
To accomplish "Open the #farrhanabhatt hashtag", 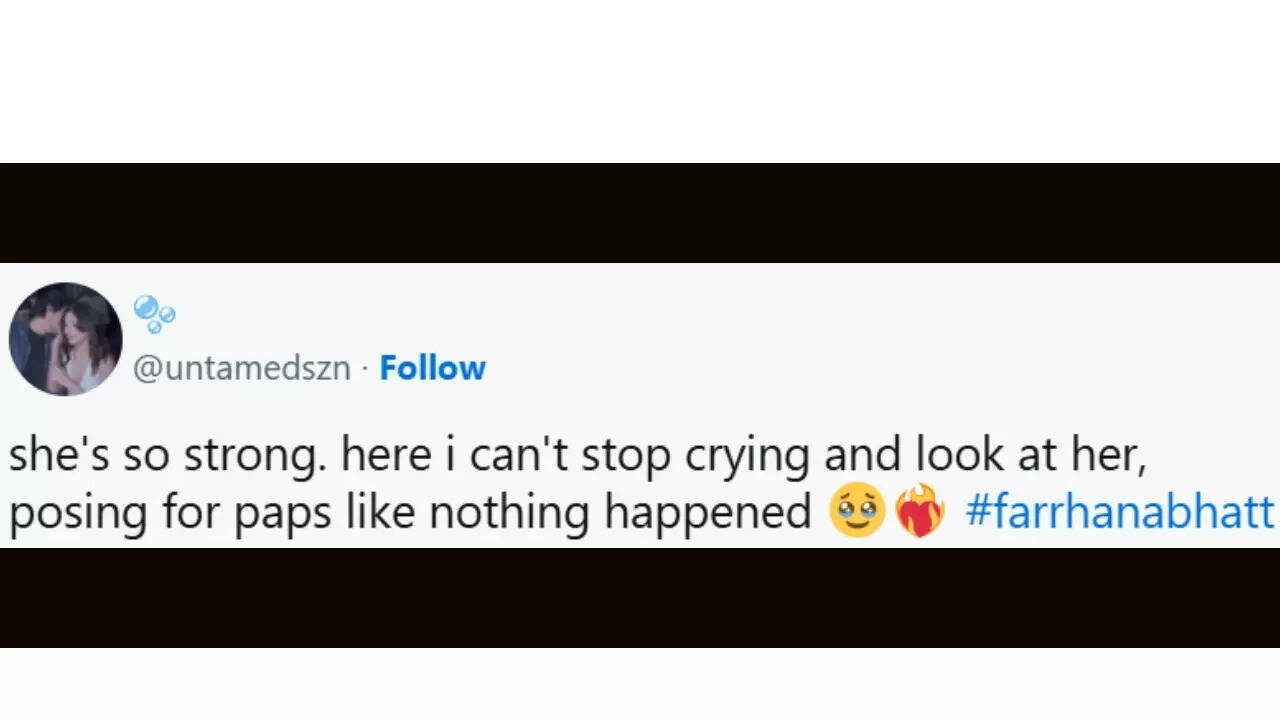I will tap(1120, 512).
